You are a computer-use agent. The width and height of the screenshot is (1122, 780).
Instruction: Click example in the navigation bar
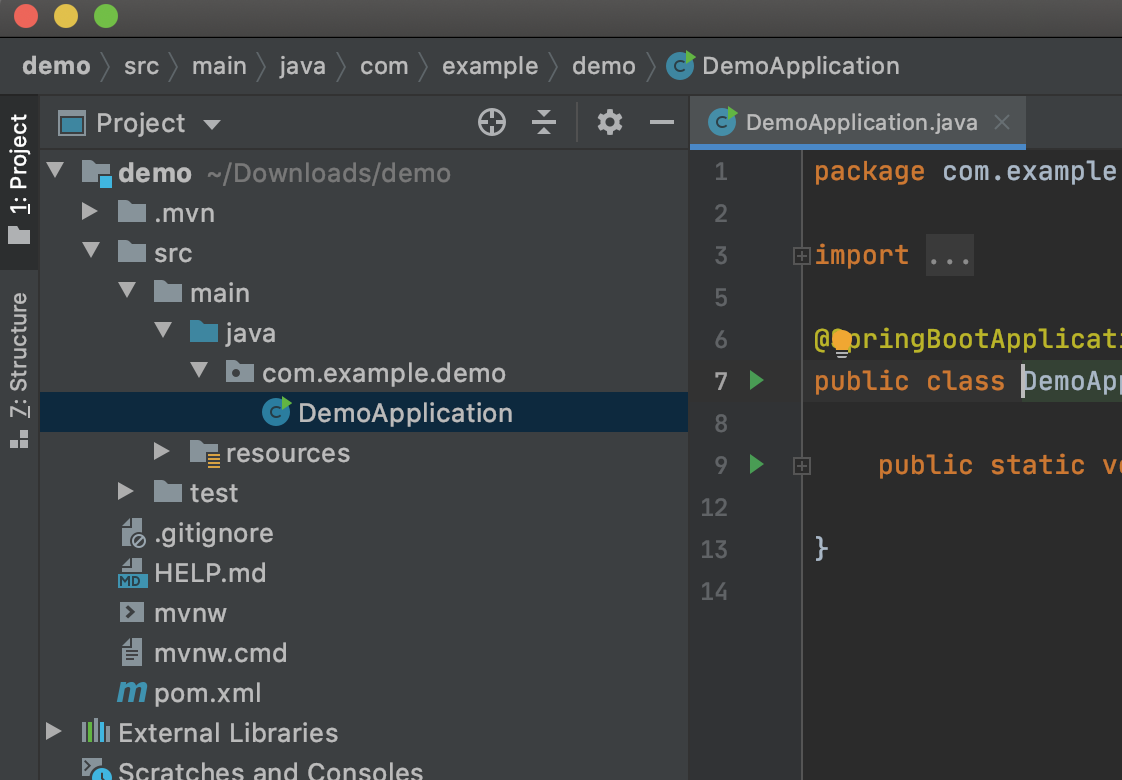pos(490,67)
